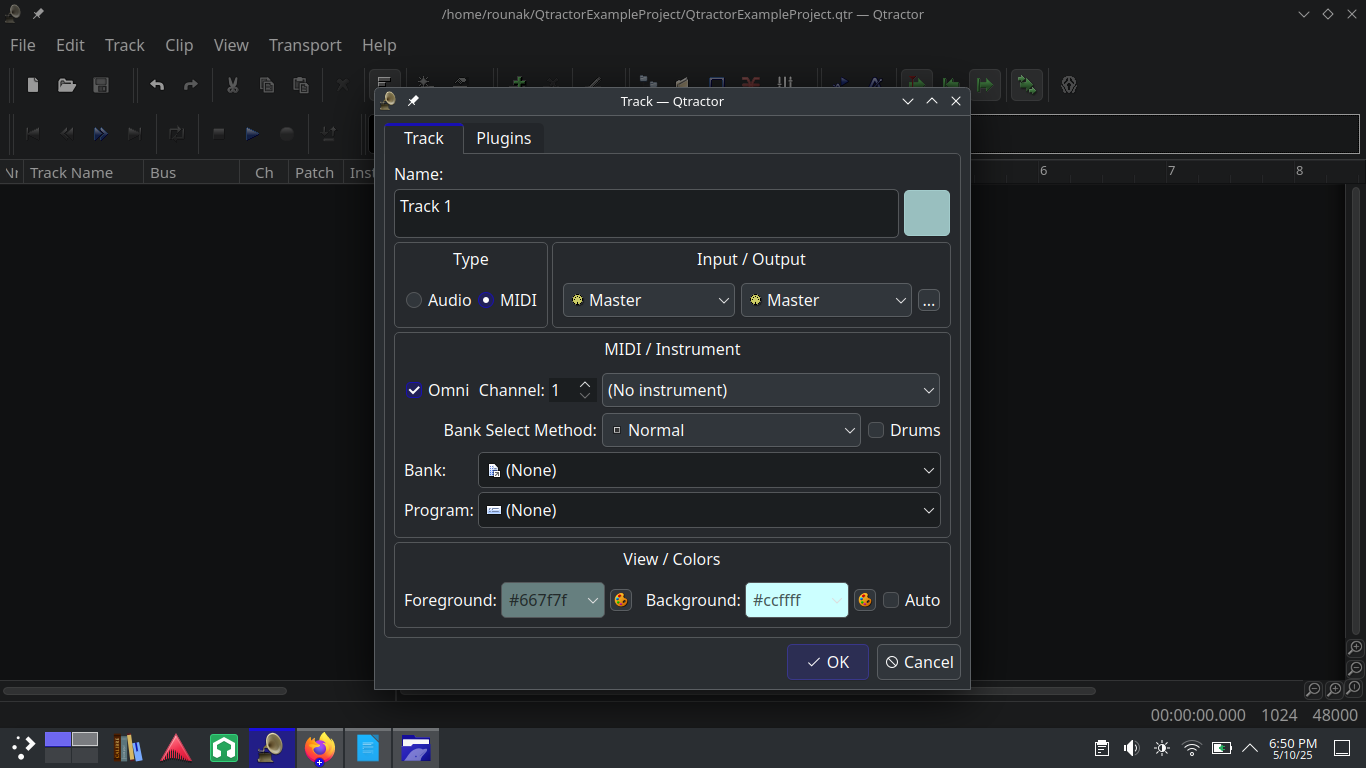The width and height of the screenshot is (1366, 768).
Task: Toggle the Loop transport button
Action: [x=176, y=133]
